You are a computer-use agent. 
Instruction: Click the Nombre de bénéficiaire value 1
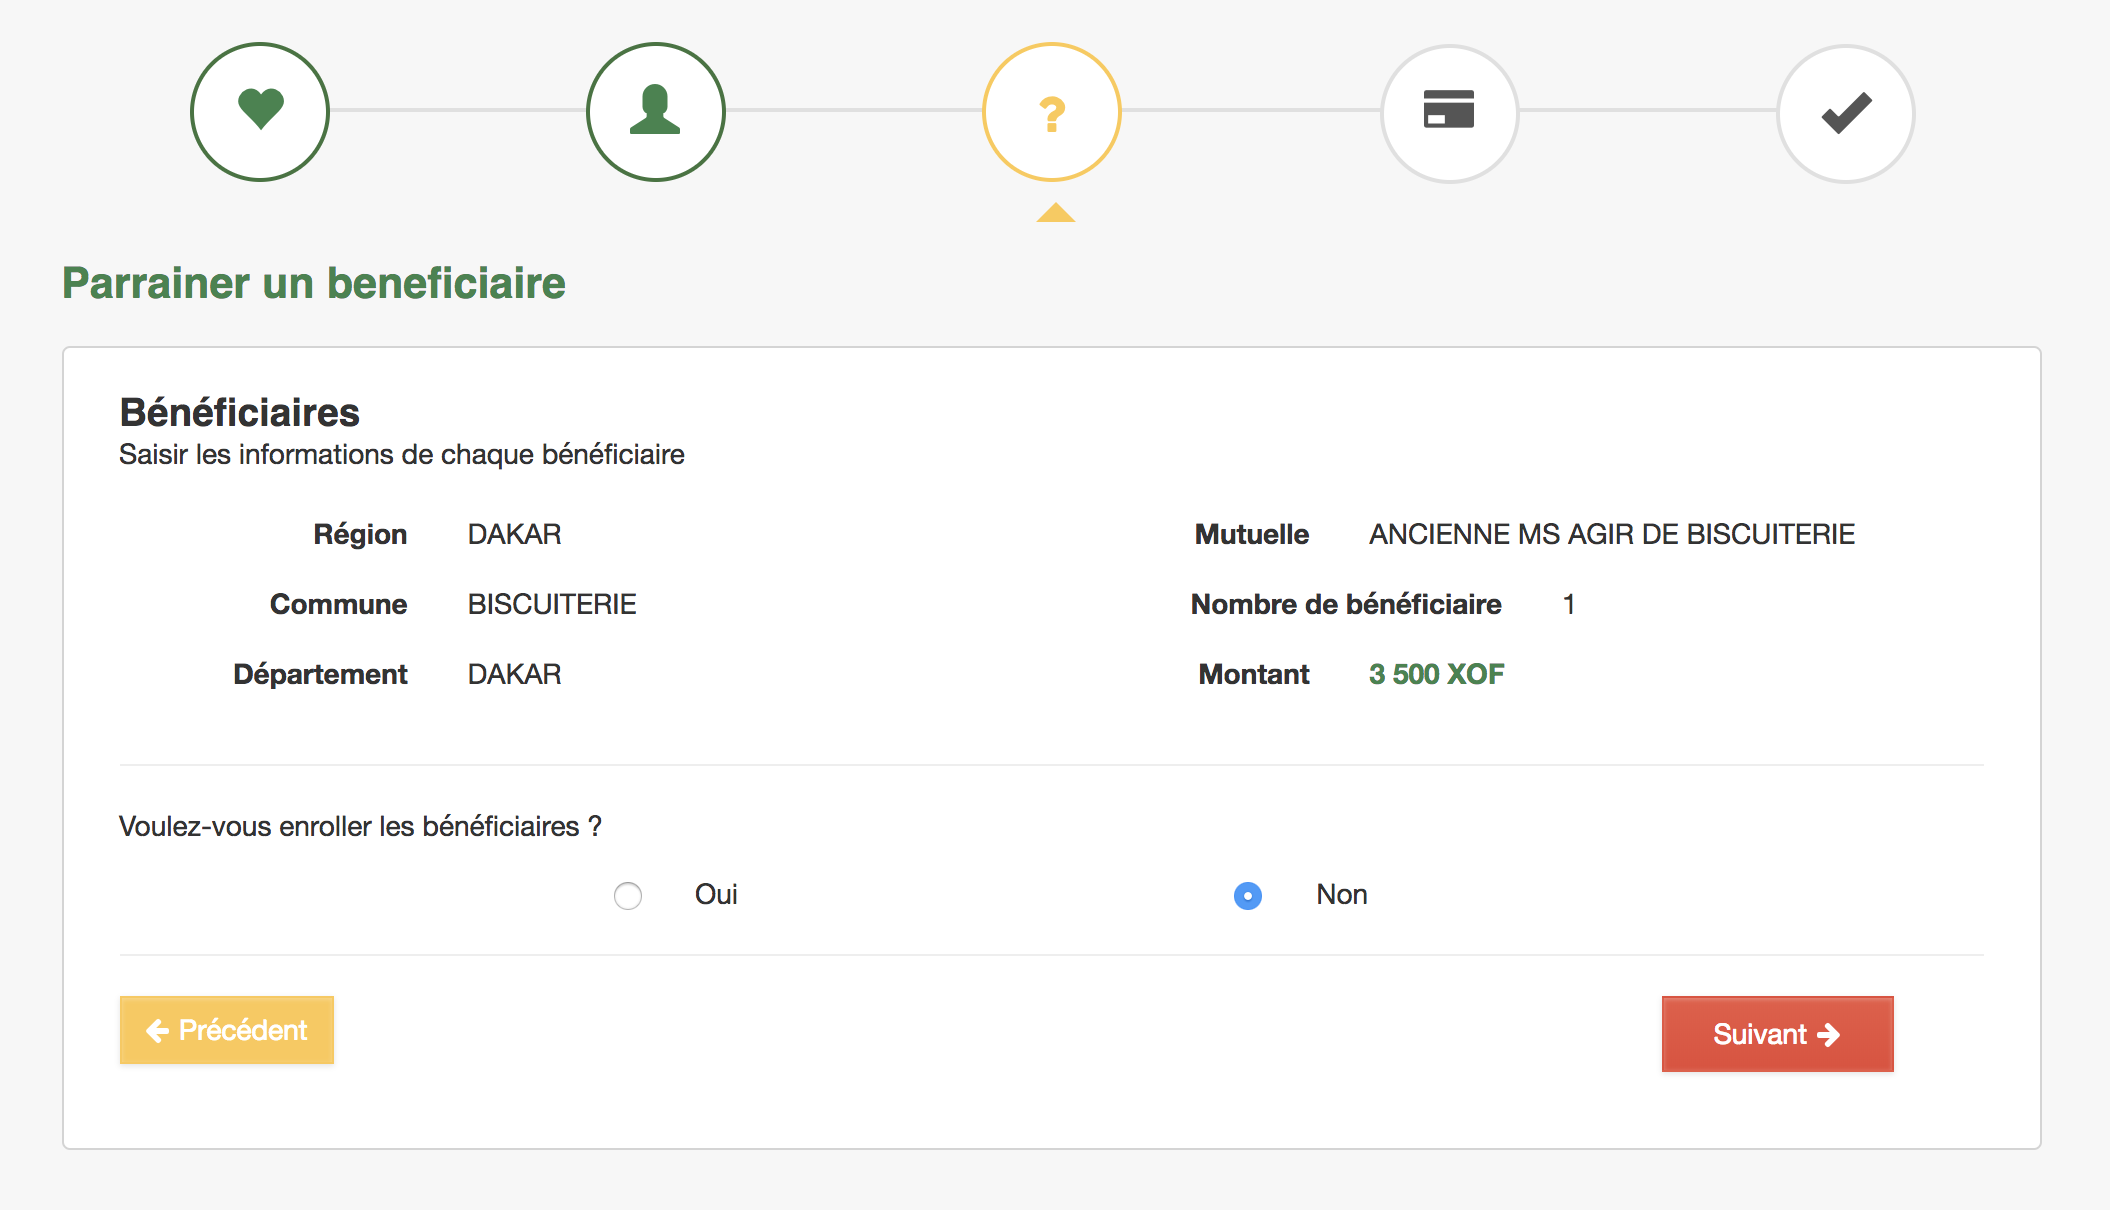point(1569,604)
